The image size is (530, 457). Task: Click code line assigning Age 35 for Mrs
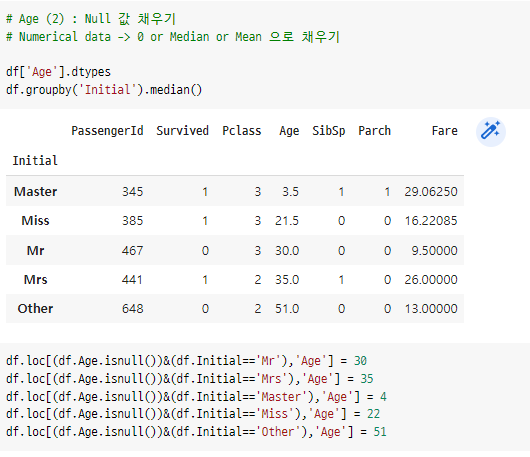[190, 379]
